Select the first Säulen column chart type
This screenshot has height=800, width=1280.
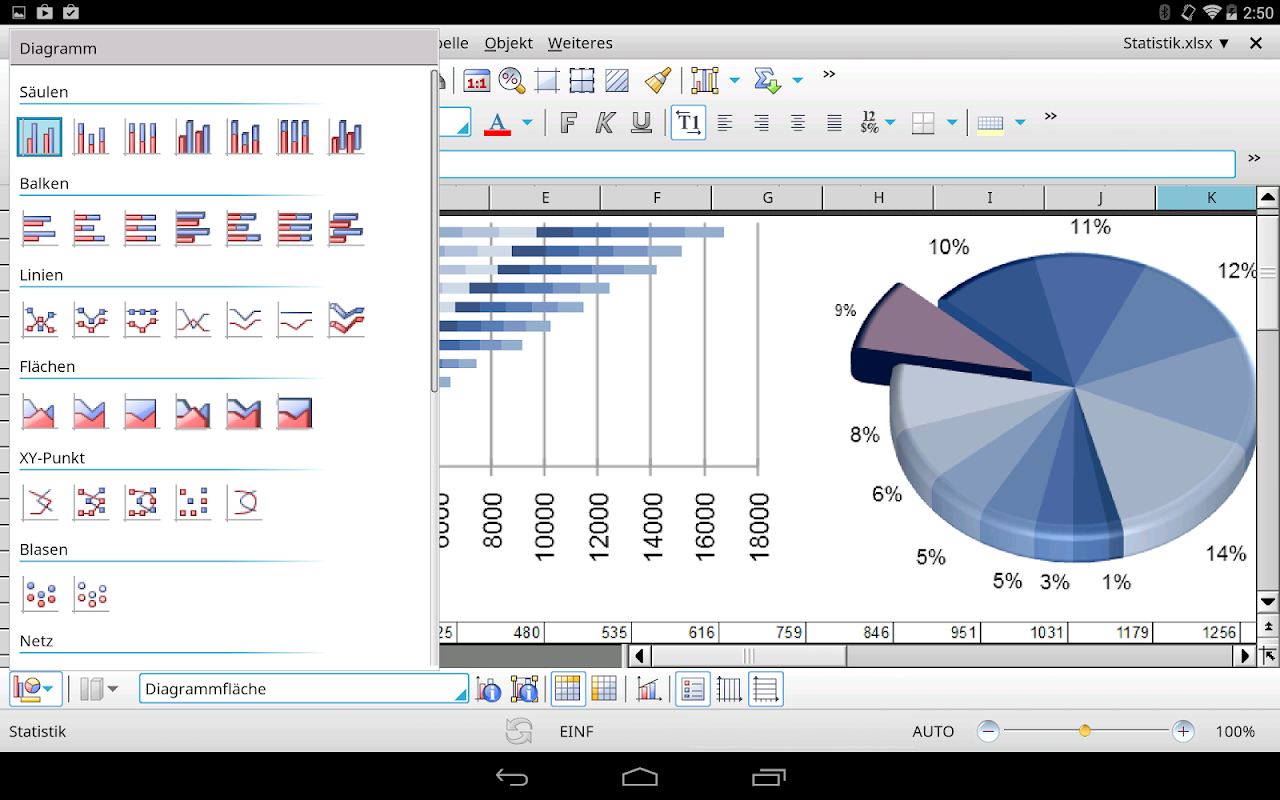[40, 137]
